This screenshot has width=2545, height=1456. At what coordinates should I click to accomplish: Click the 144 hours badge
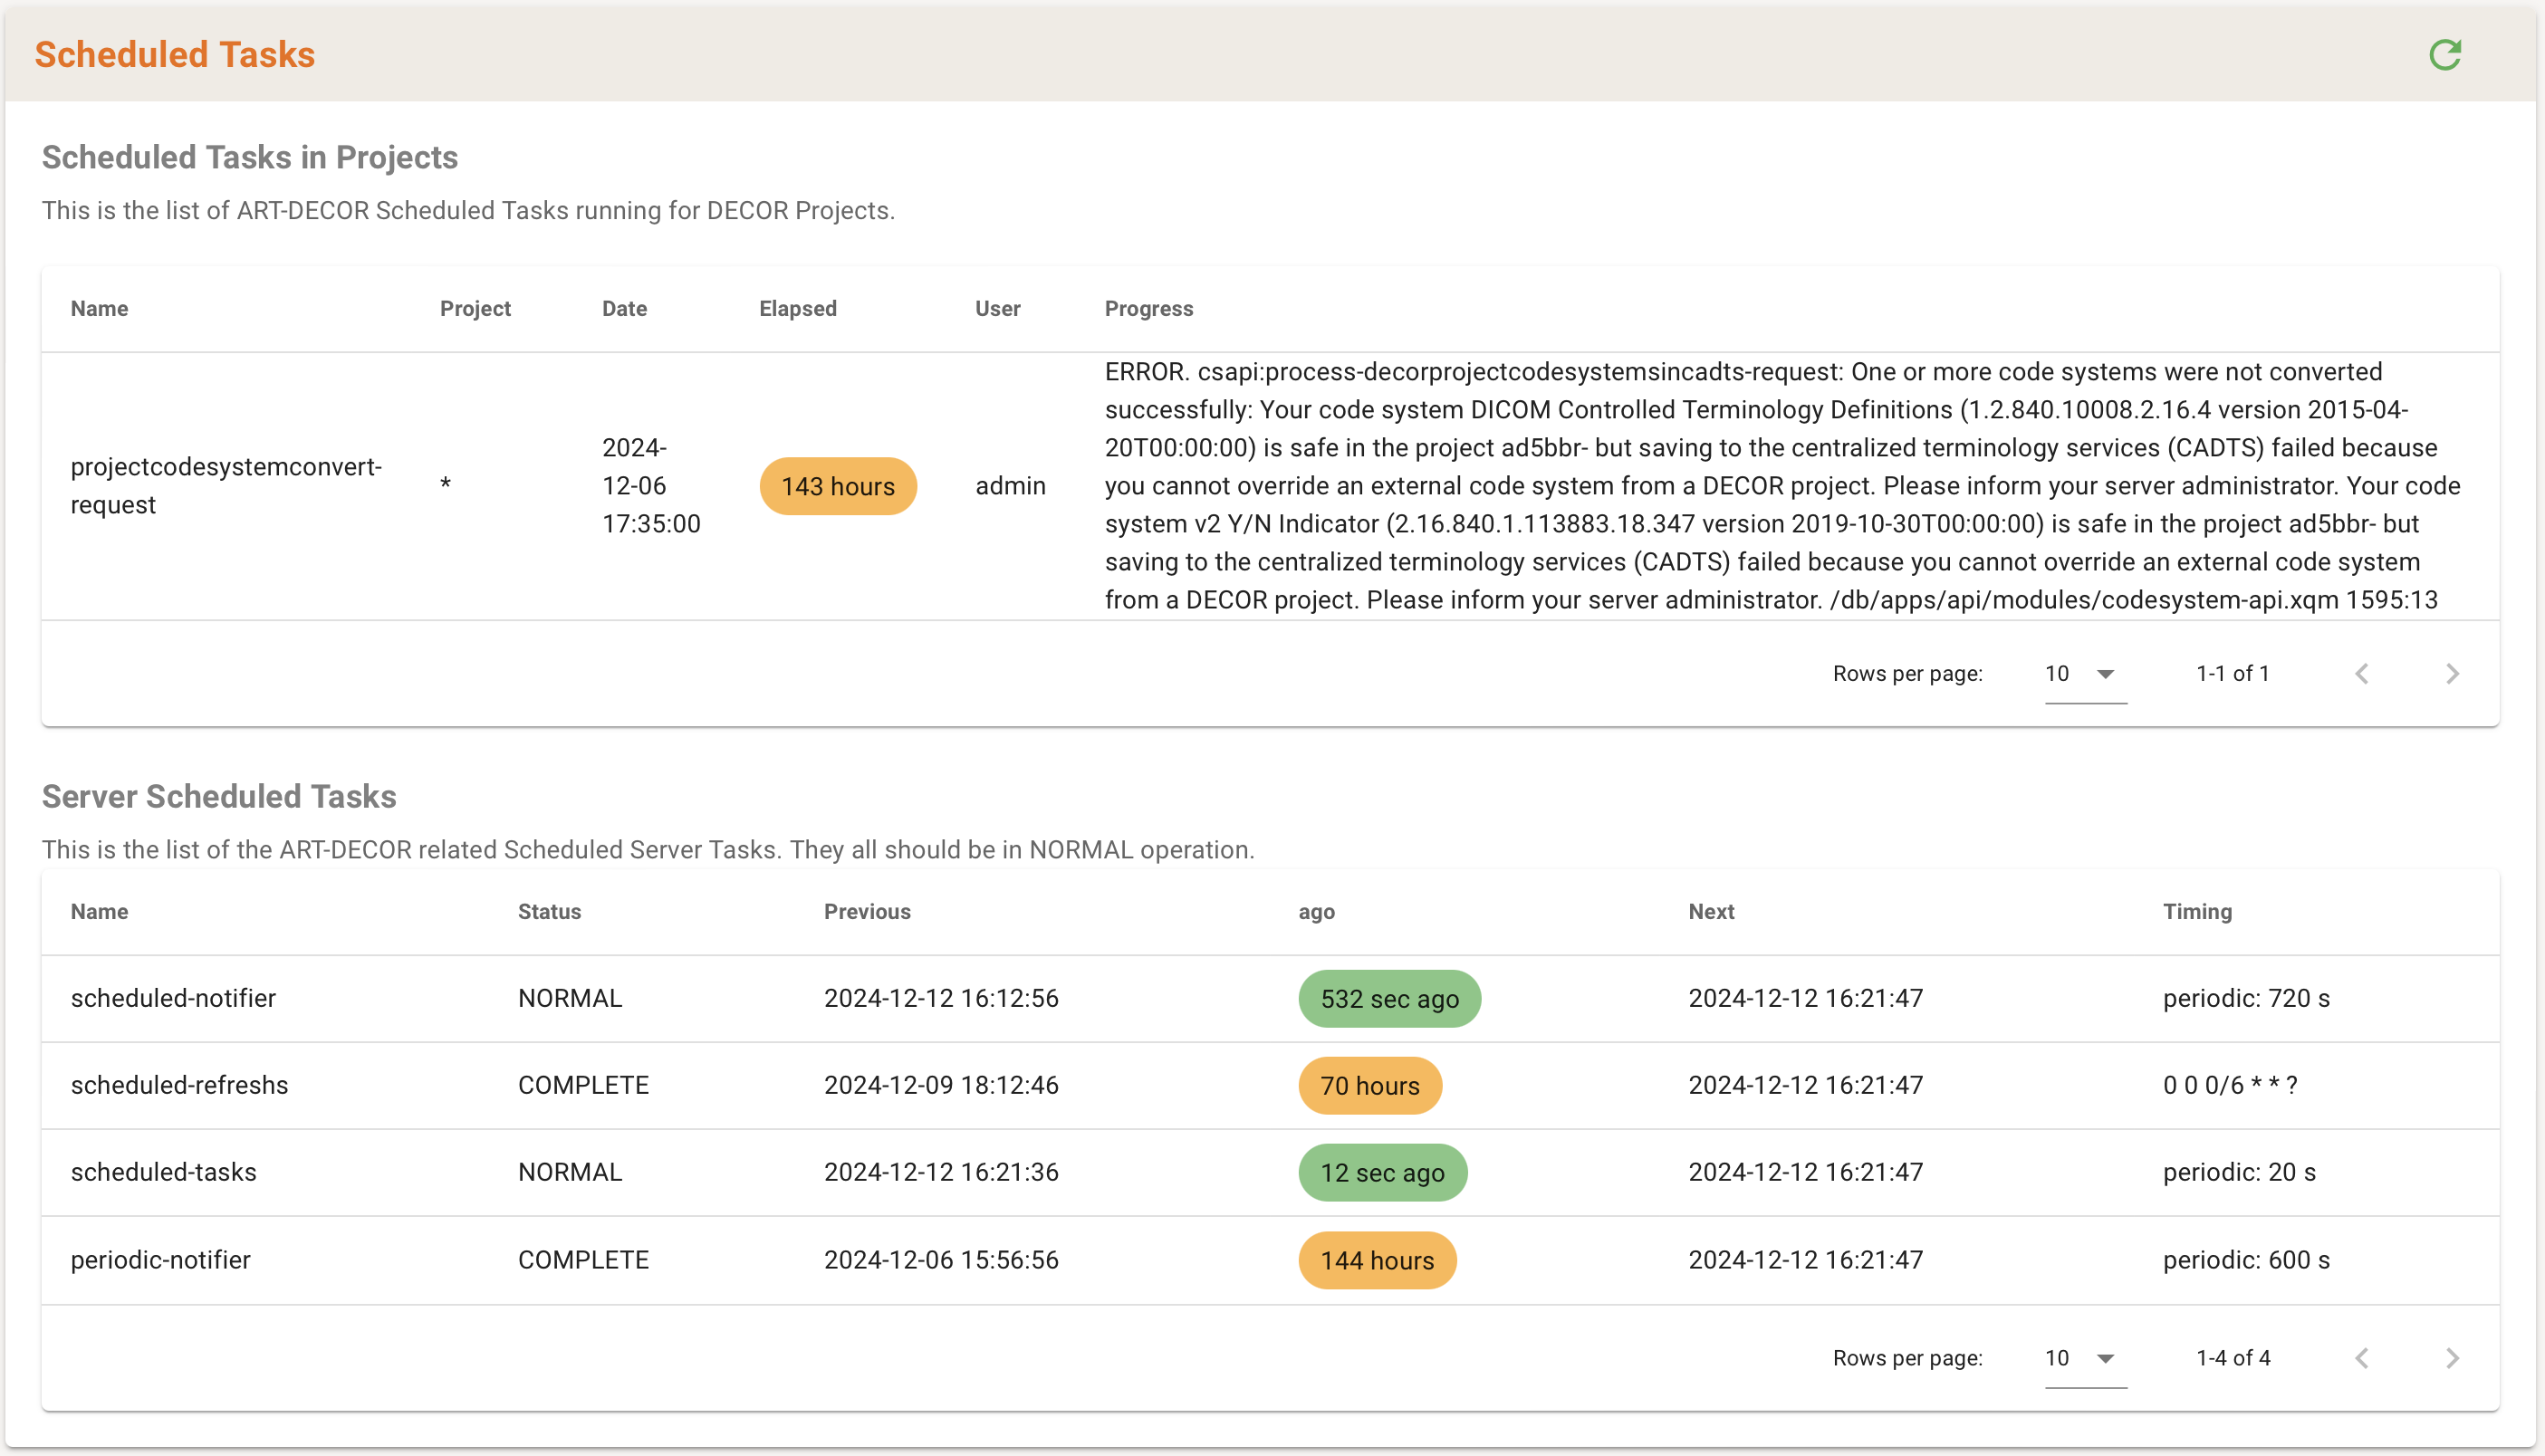[1377, 1261]
